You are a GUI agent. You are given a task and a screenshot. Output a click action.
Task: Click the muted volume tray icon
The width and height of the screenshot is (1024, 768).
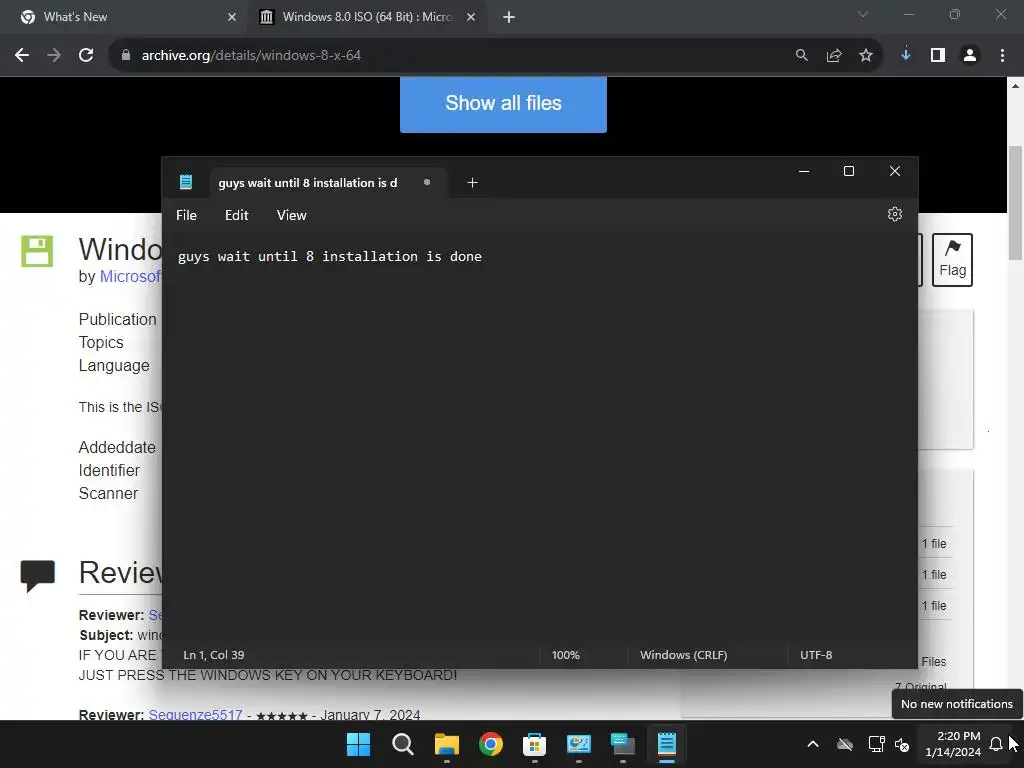(902, 744)
